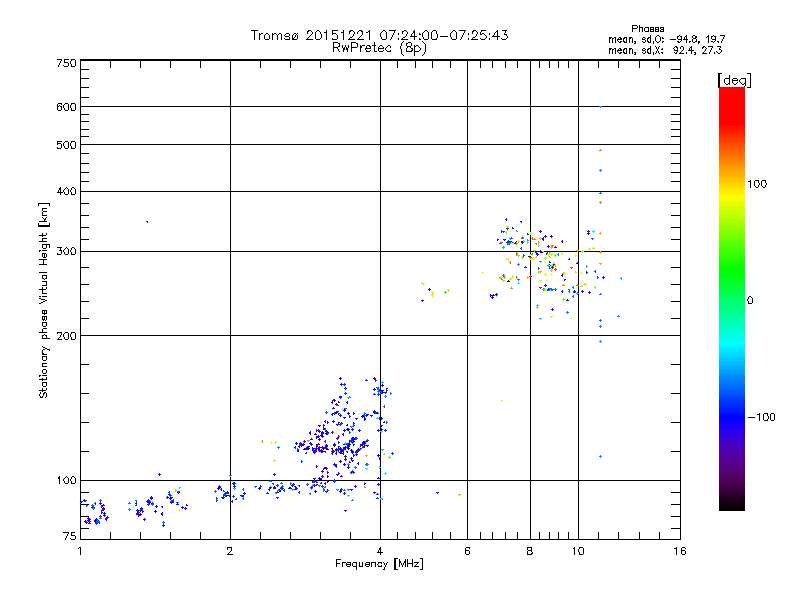Click x-axis tick label '8'
Viewport: 800px width, 600px height.
click(x=530, y=551)
